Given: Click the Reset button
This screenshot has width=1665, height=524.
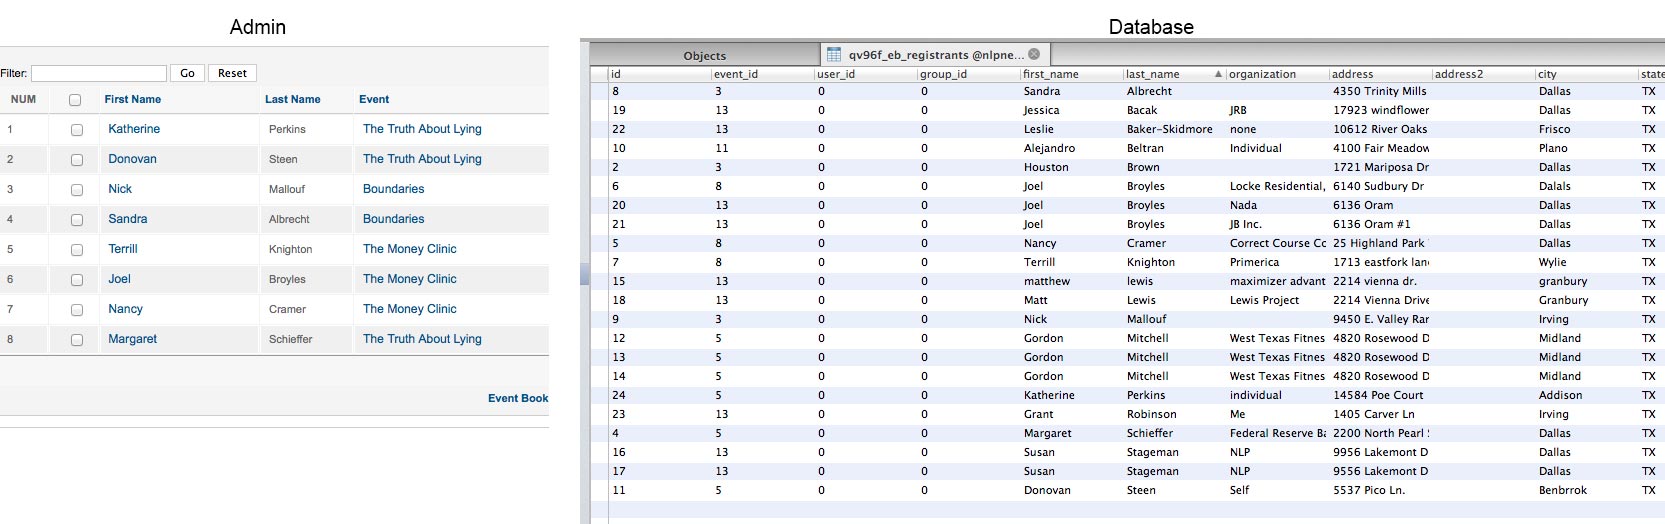Looking at the screenshot, I should click(x=232, y=73).
